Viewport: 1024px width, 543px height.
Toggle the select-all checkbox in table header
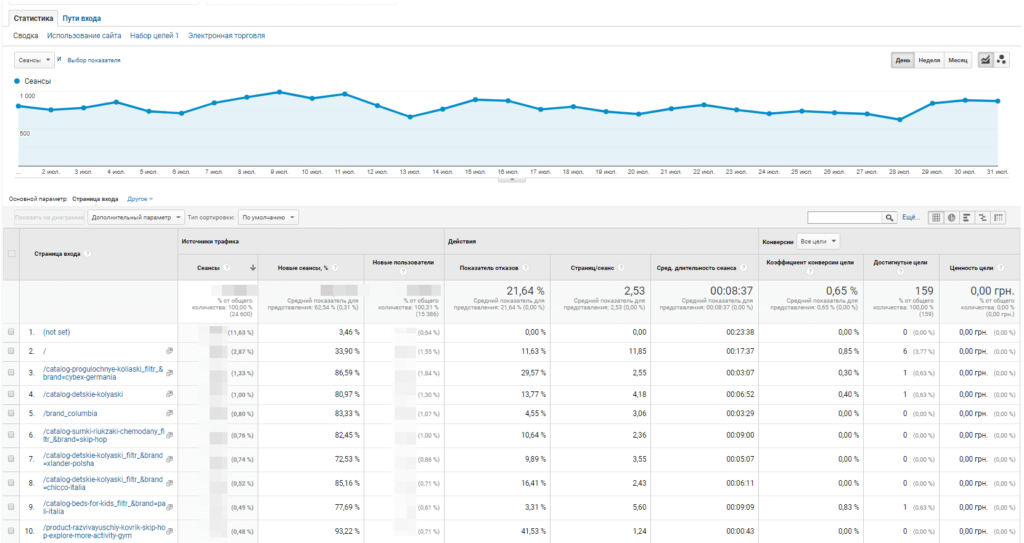[x=11, y=254]
